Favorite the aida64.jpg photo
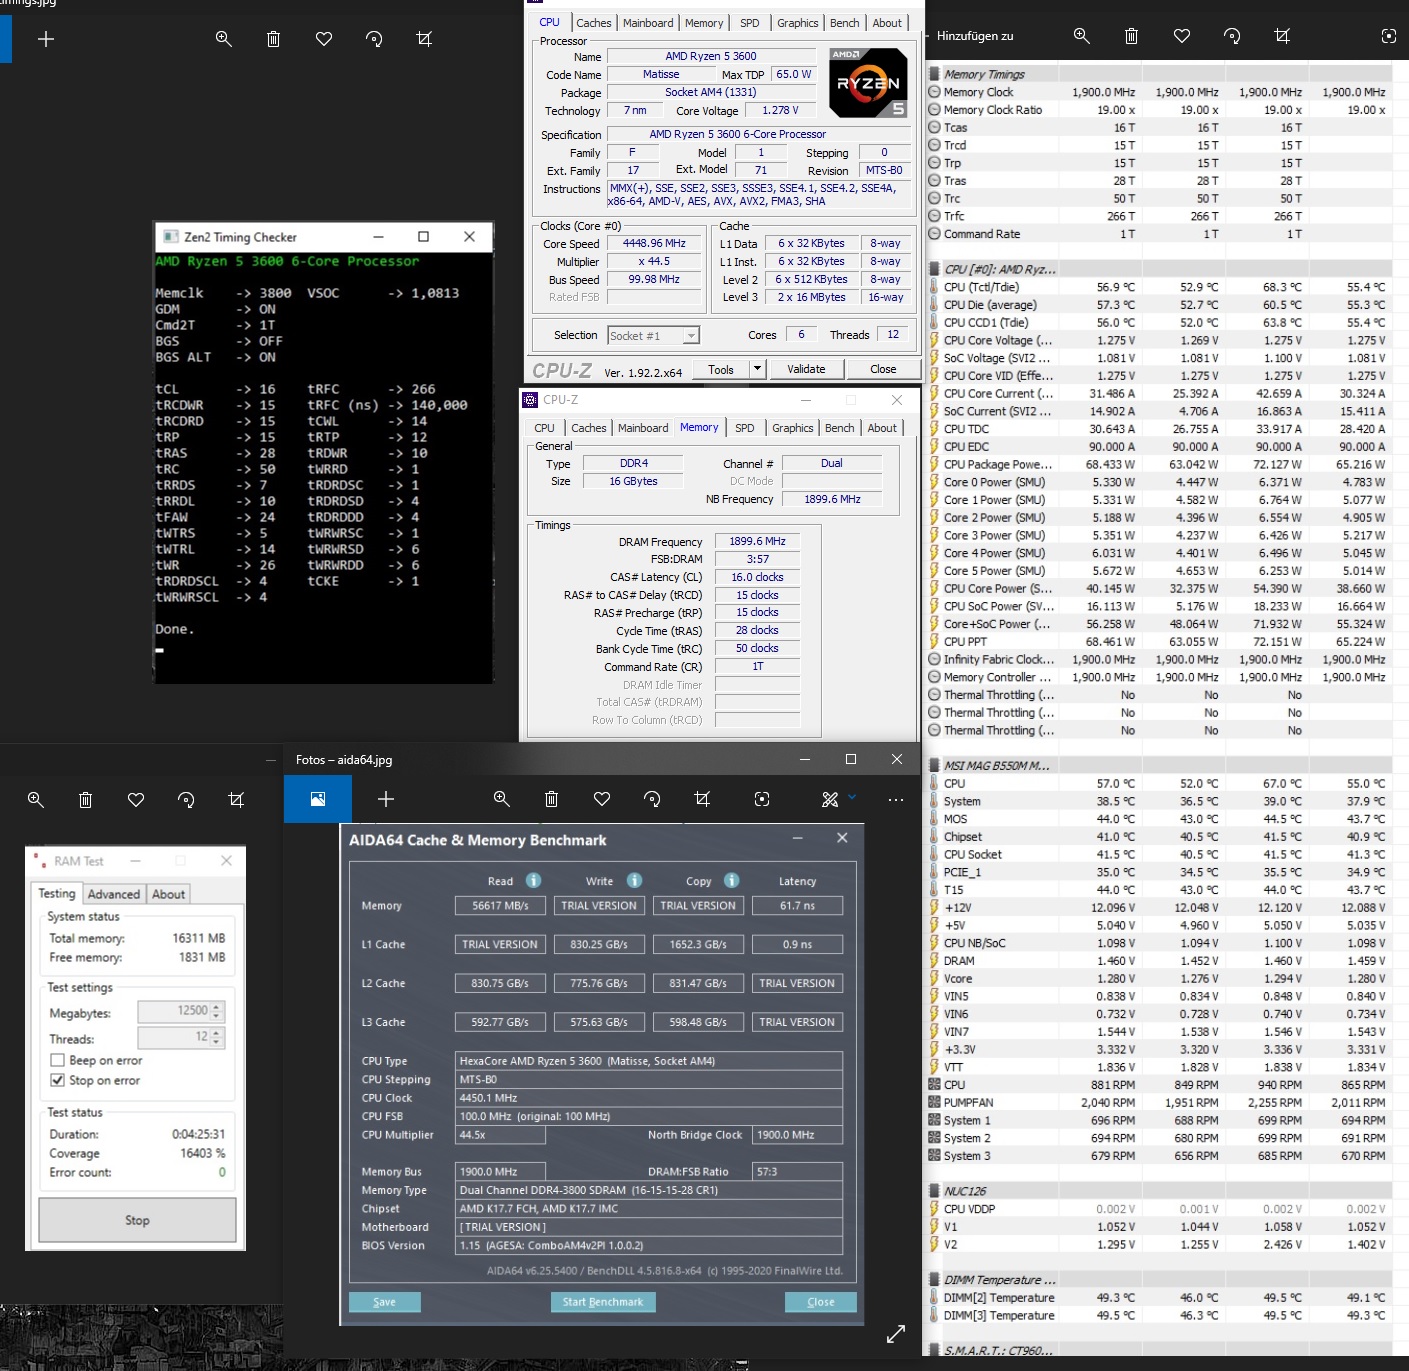The height and width of the screenshot is (1371, 1409). click(602, 799)
